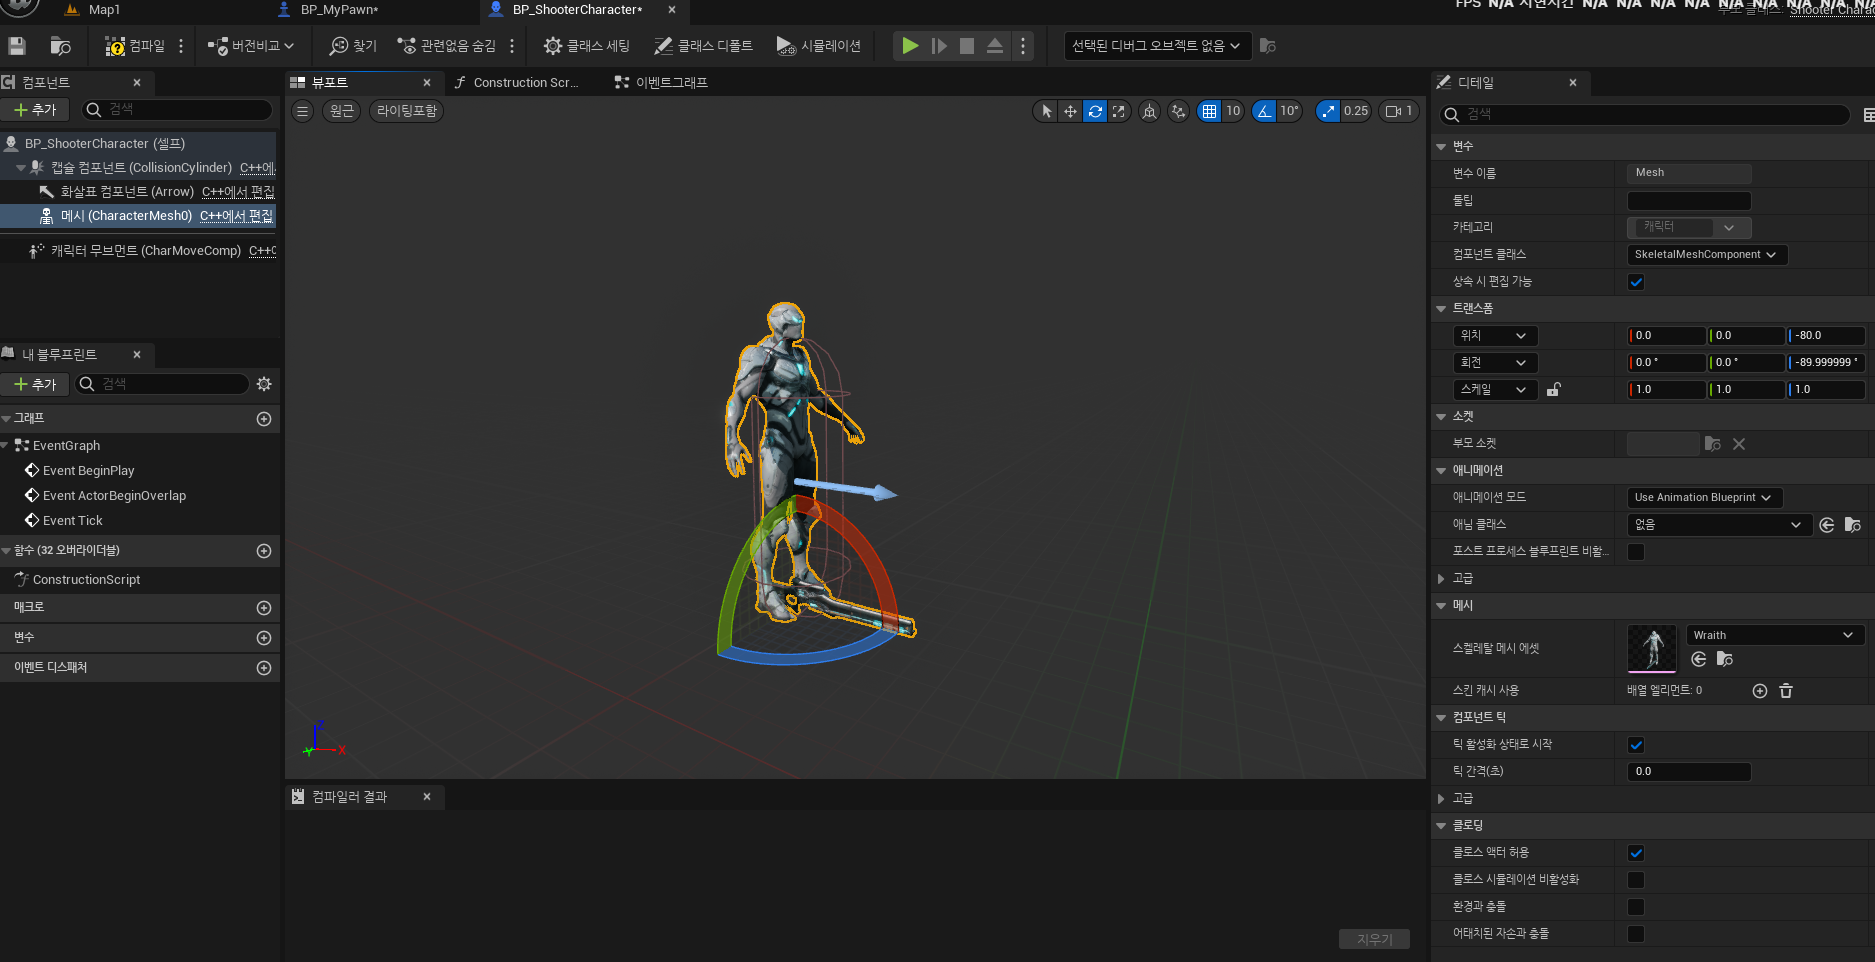The image size is (1875, 962).
Task: Toggle the world/local coordinate system icon
Action: point(1150,111)
